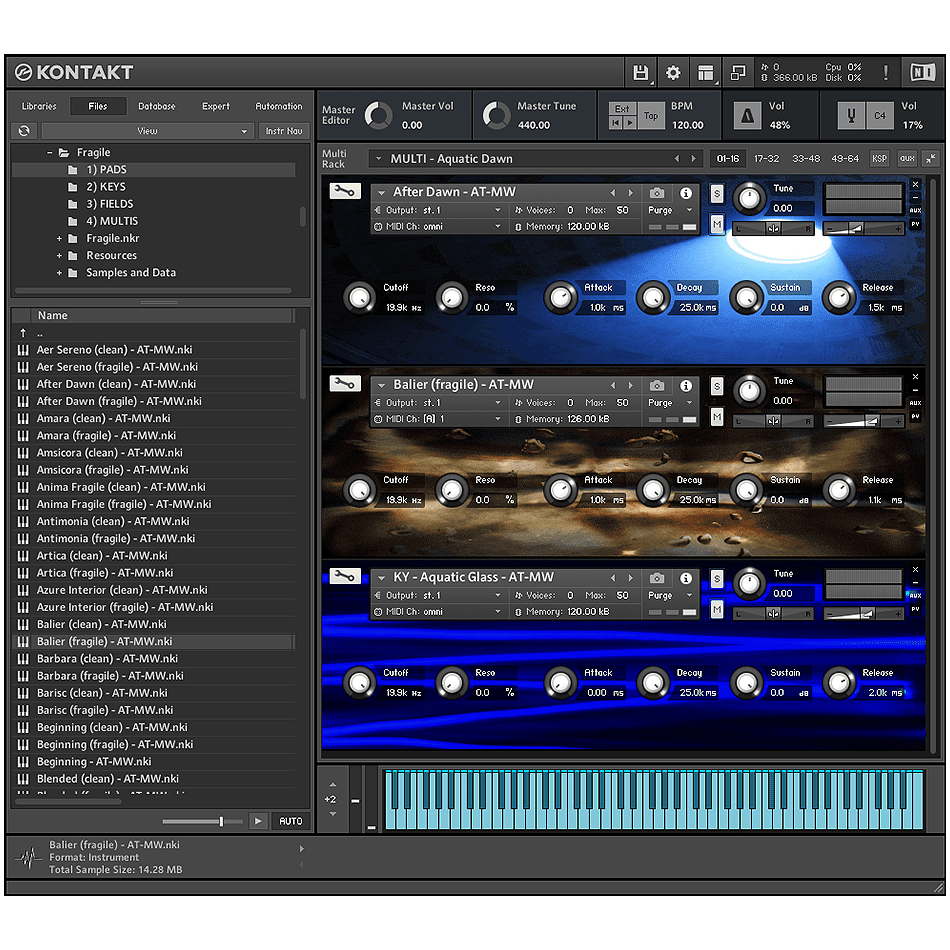The height and width of the screenshot is (950, 950).
Task: Mute the Balier (fragile) instrument
Action: pyautogui.click(x=717, y=417)
